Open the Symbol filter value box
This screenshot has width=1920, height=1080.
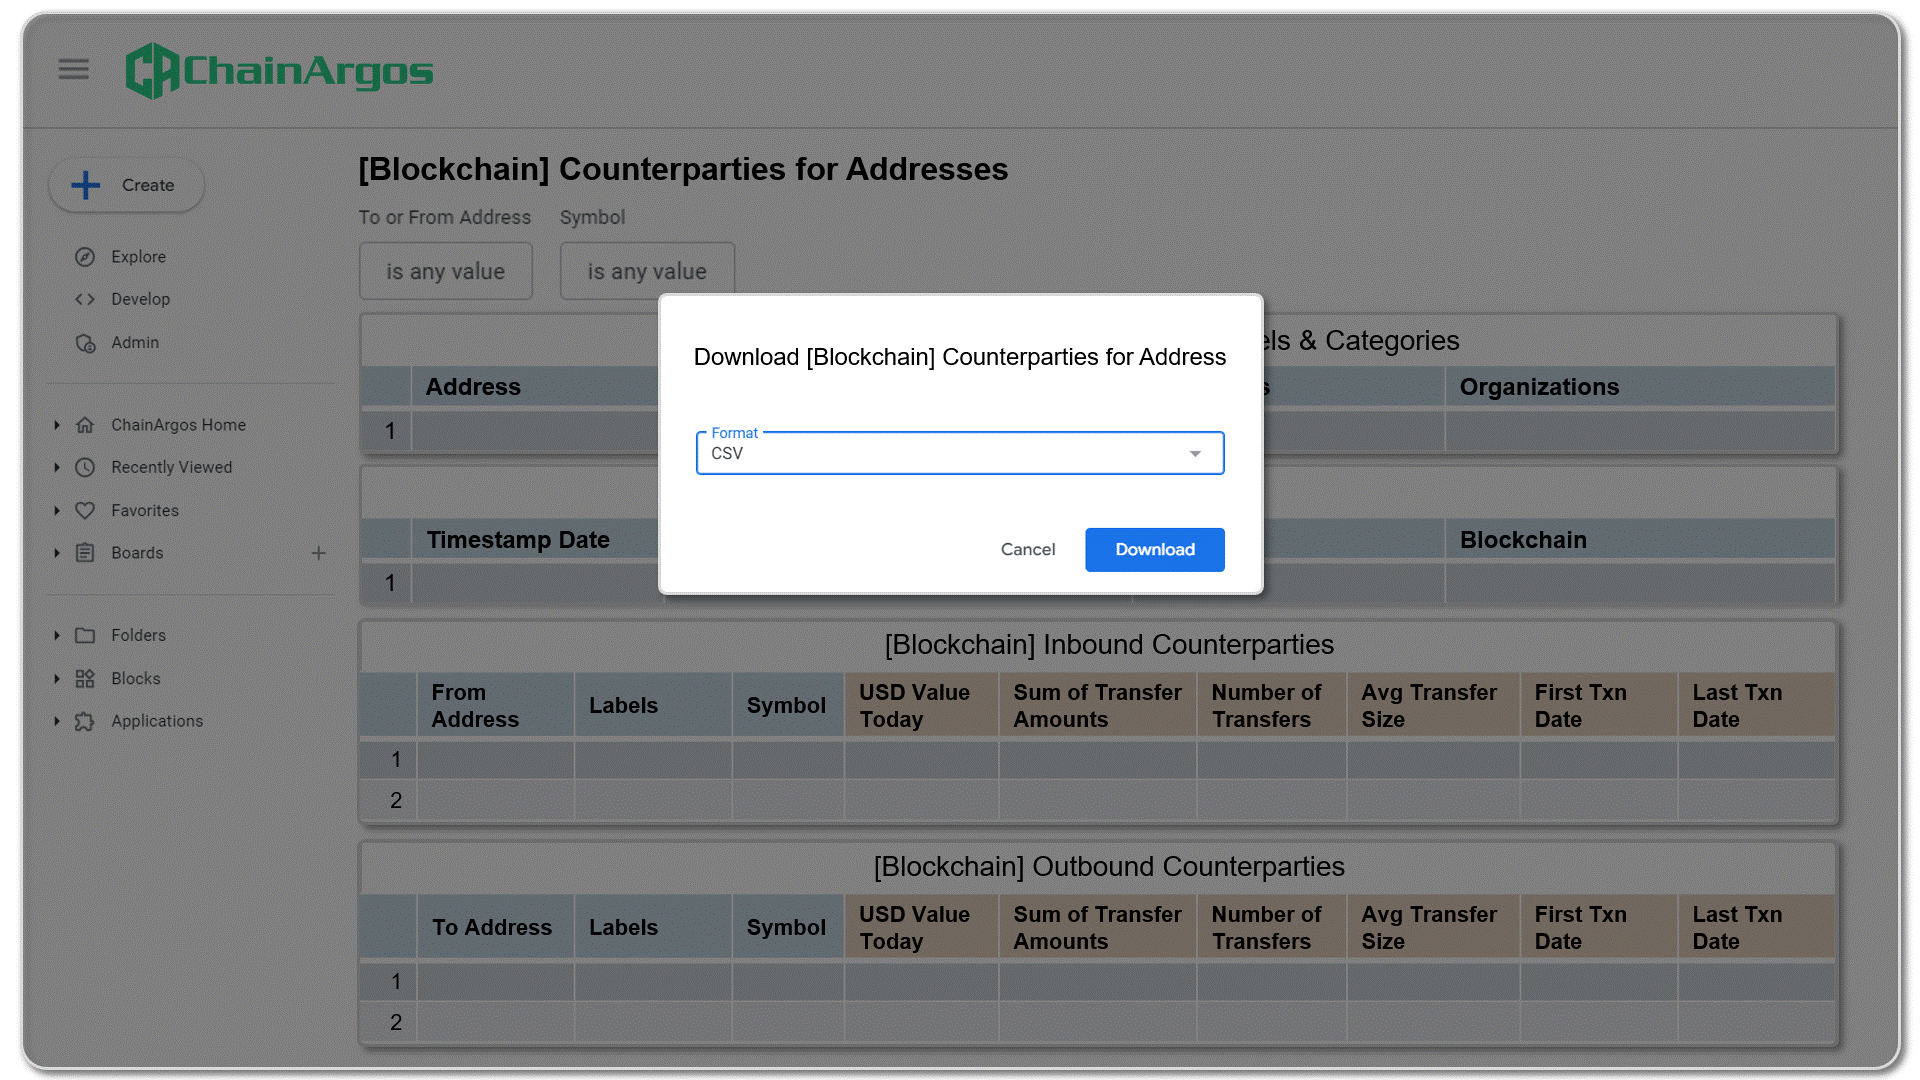pos(646,271)
